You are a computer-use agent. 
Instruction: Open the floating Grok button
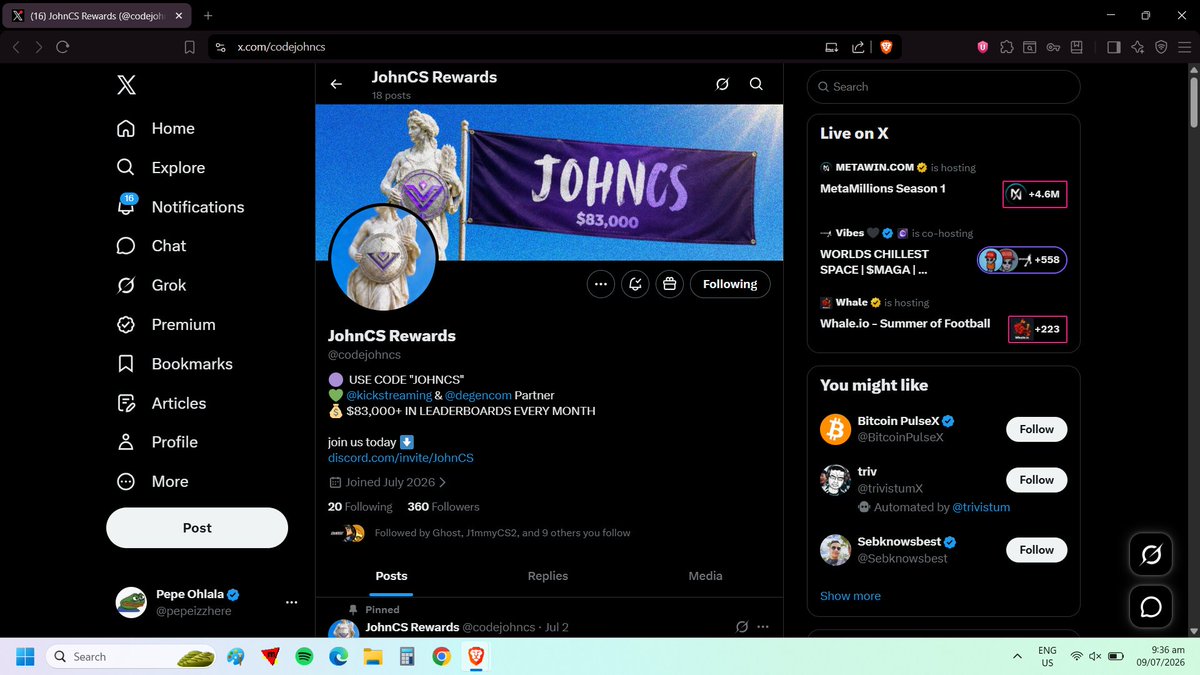(1151, 554)
